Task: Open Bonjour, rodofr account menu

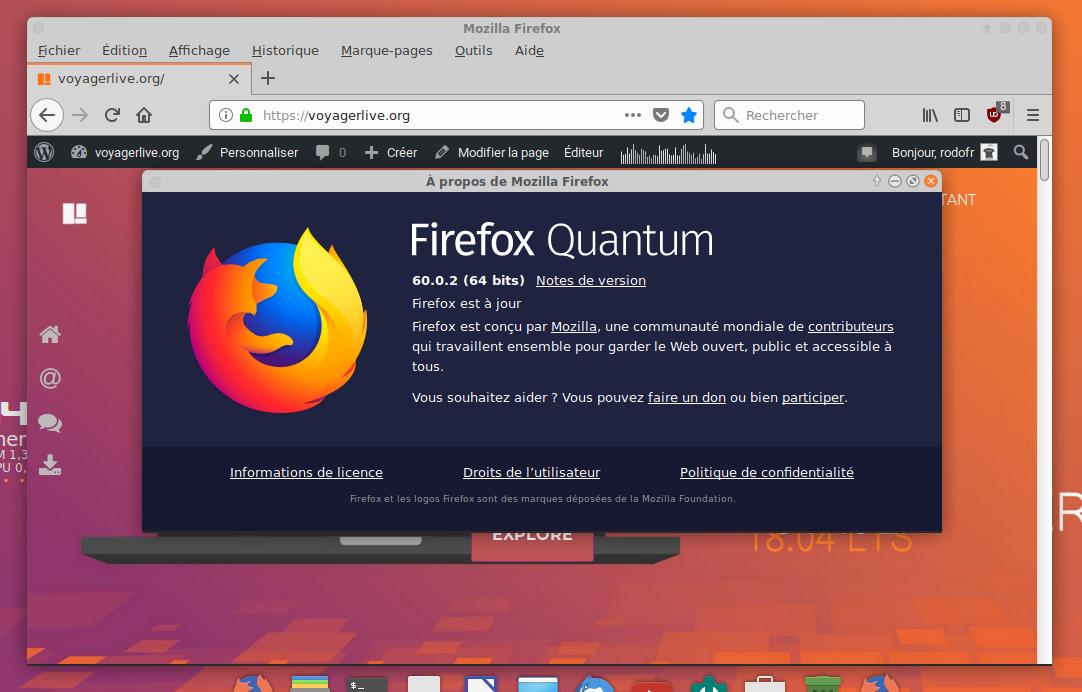Action: tap(944, 152)
